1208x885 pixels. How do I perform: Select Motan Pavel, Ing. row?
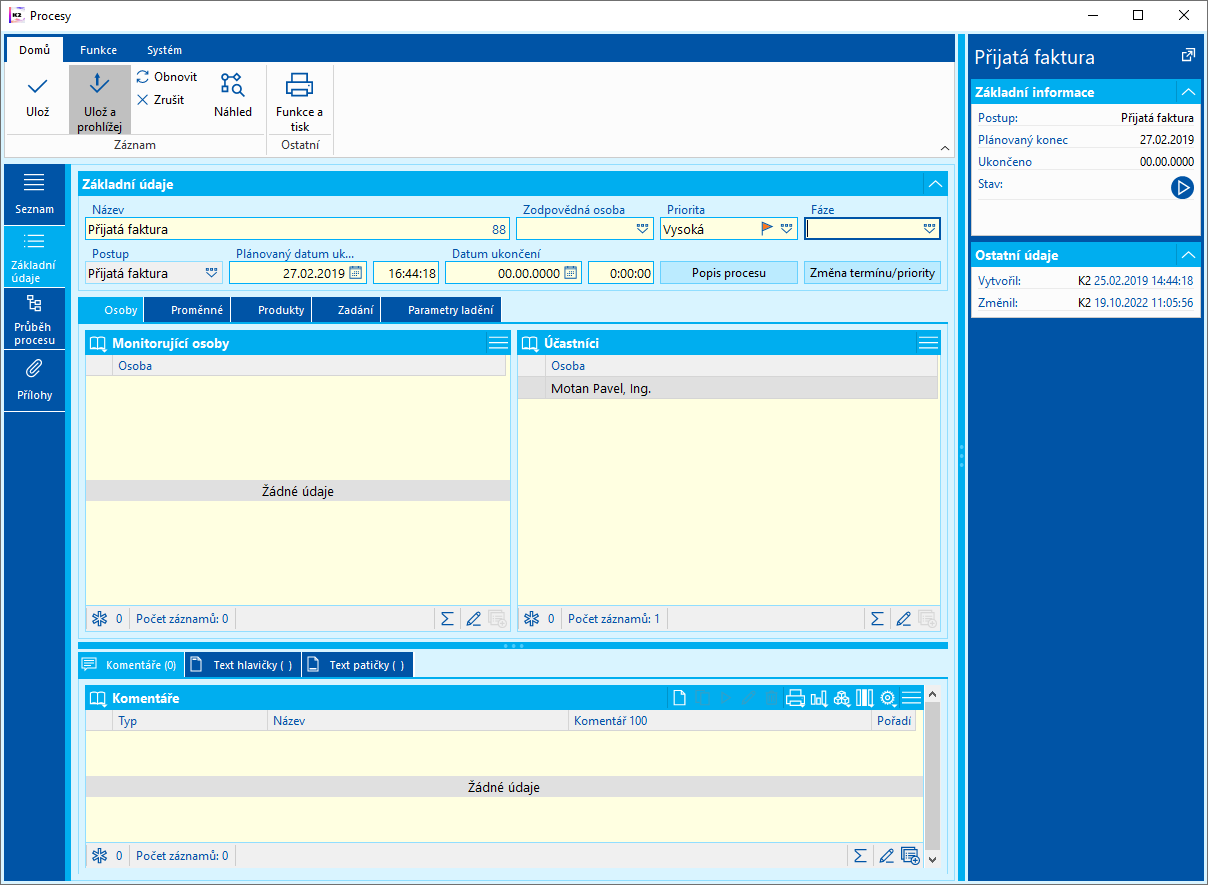click(728, 388)
